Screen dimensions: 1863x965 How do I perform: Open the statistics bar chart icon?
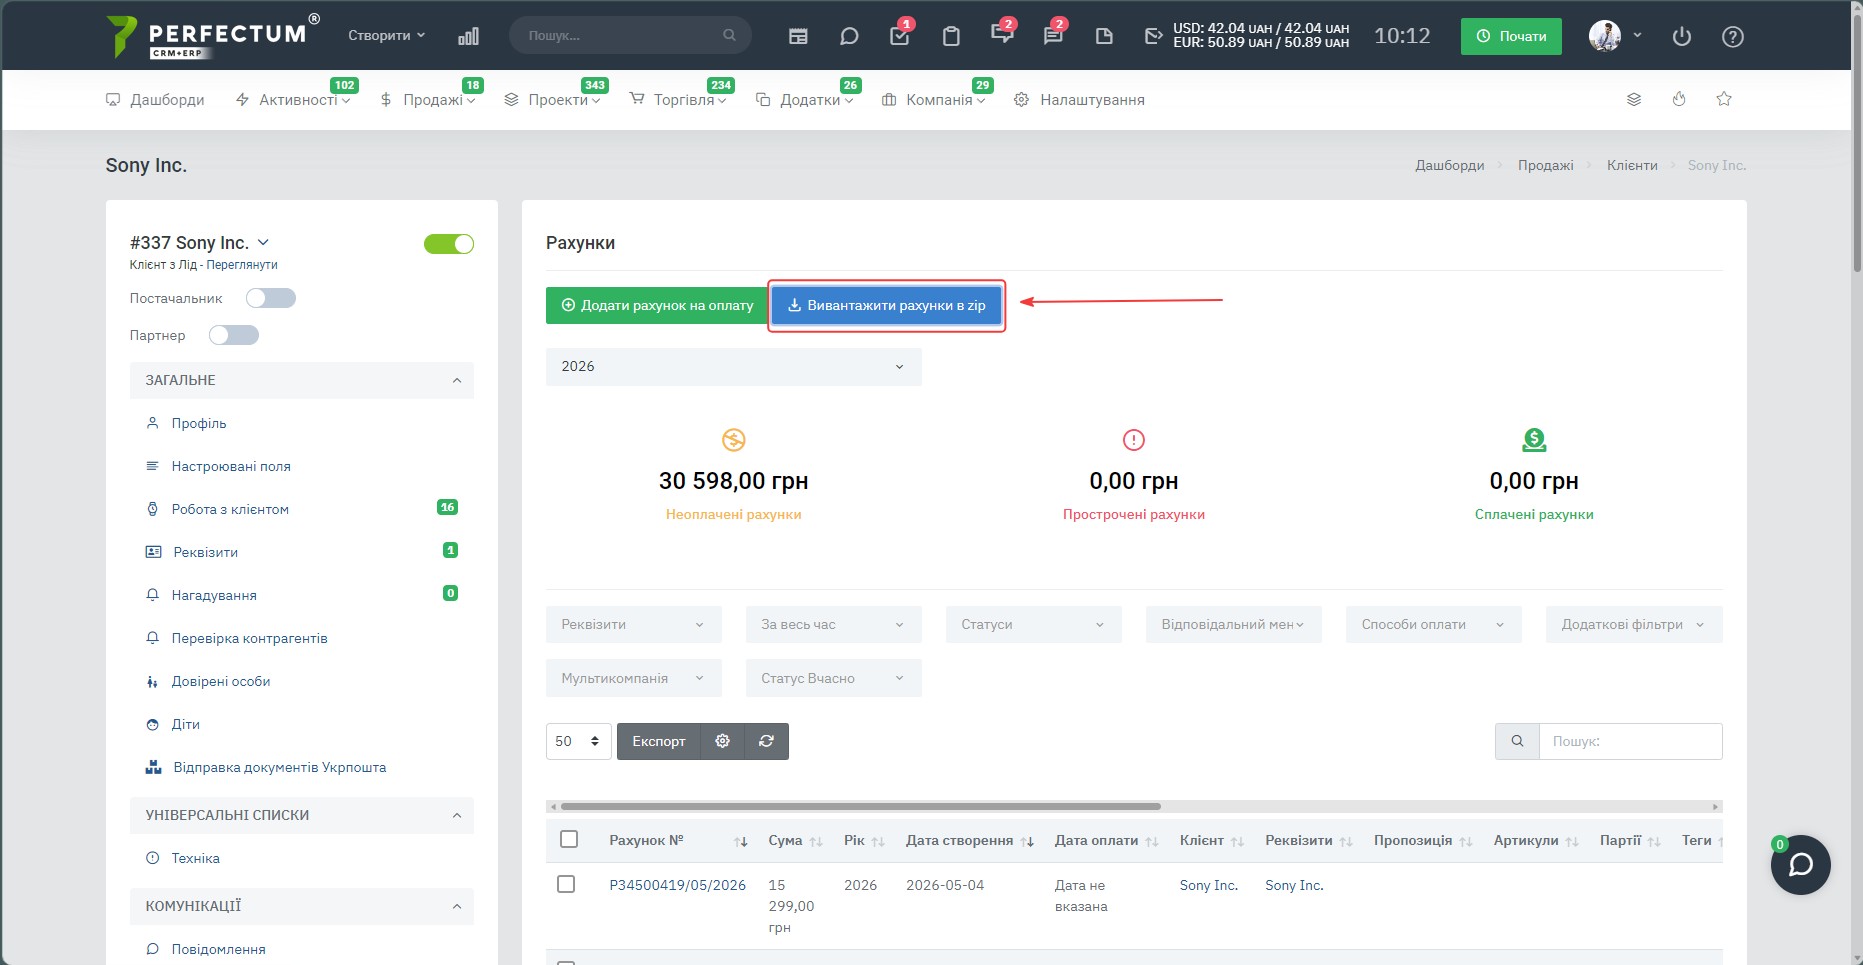[468, 36]
